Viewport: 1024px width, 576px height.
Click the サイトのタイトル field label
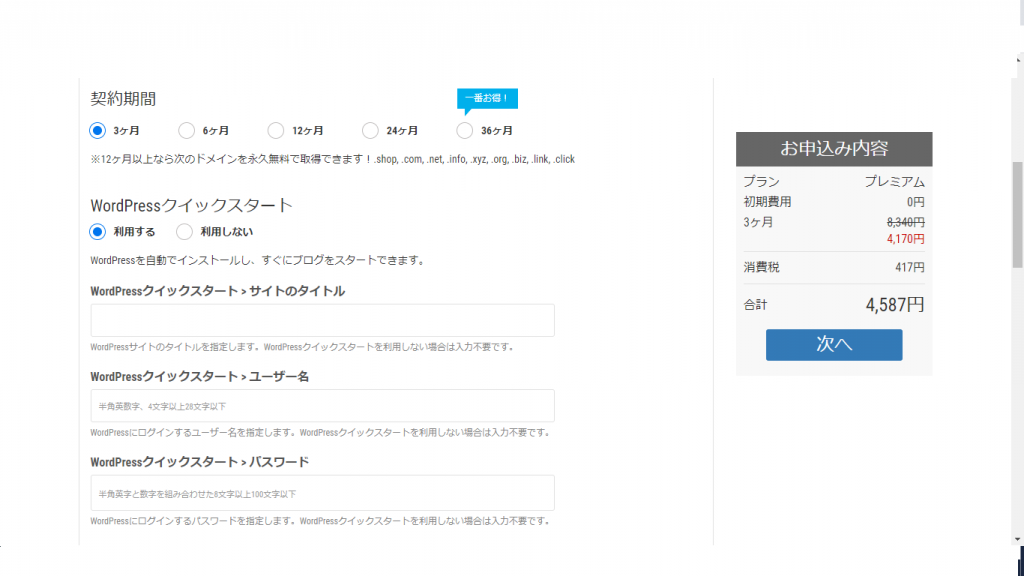click(217, 291)
